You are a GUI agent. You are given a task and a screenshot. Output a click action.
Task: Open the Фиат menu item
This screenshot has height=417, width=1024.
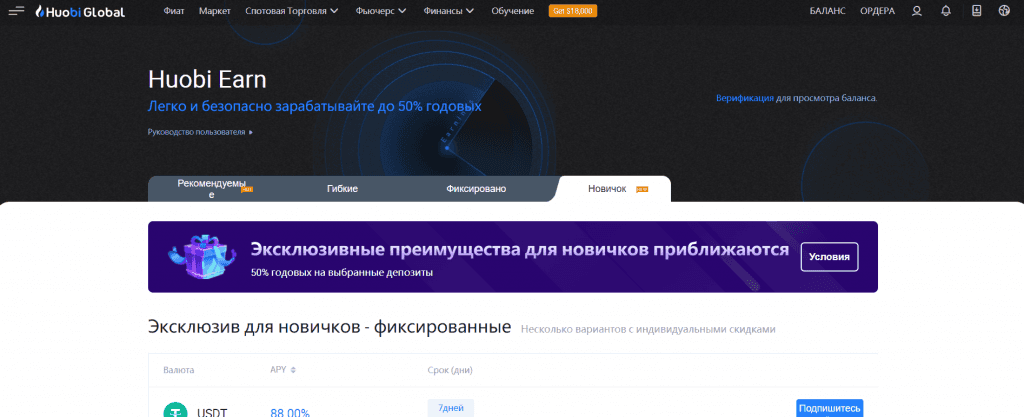(174, 11)
